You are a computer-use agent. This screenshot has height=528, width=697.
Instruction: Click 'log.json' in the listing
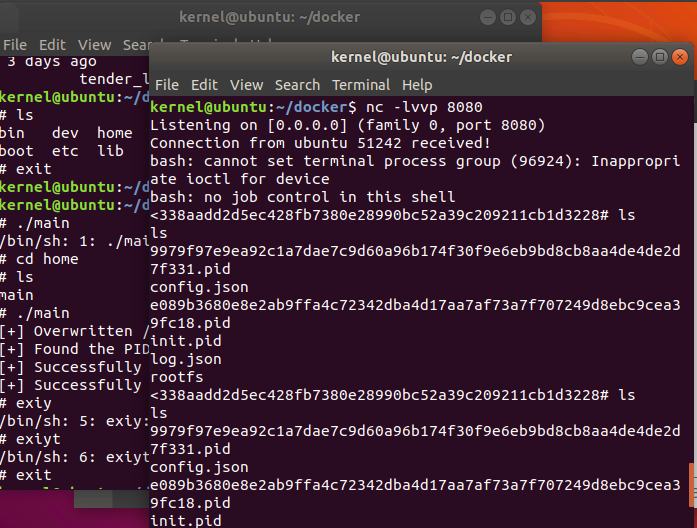185,359
